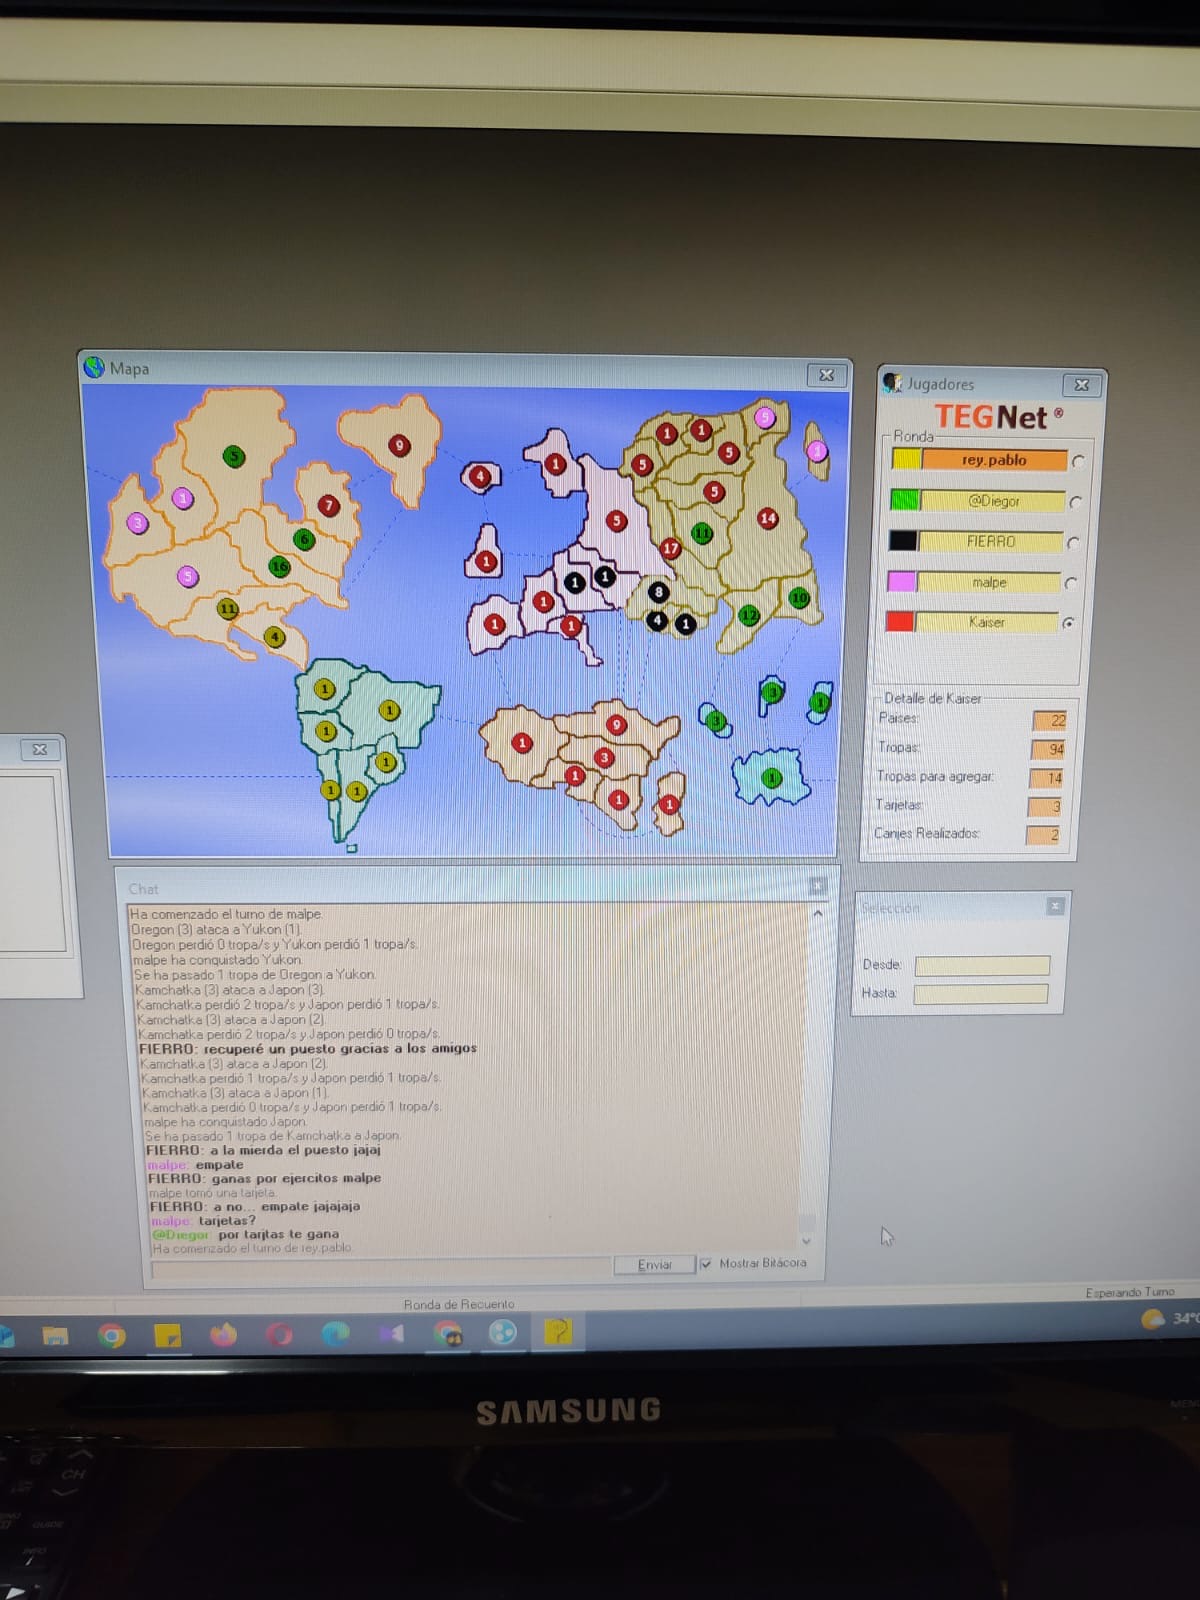
Task: Click the FIERRO player name
Action: tap(990, 541)
